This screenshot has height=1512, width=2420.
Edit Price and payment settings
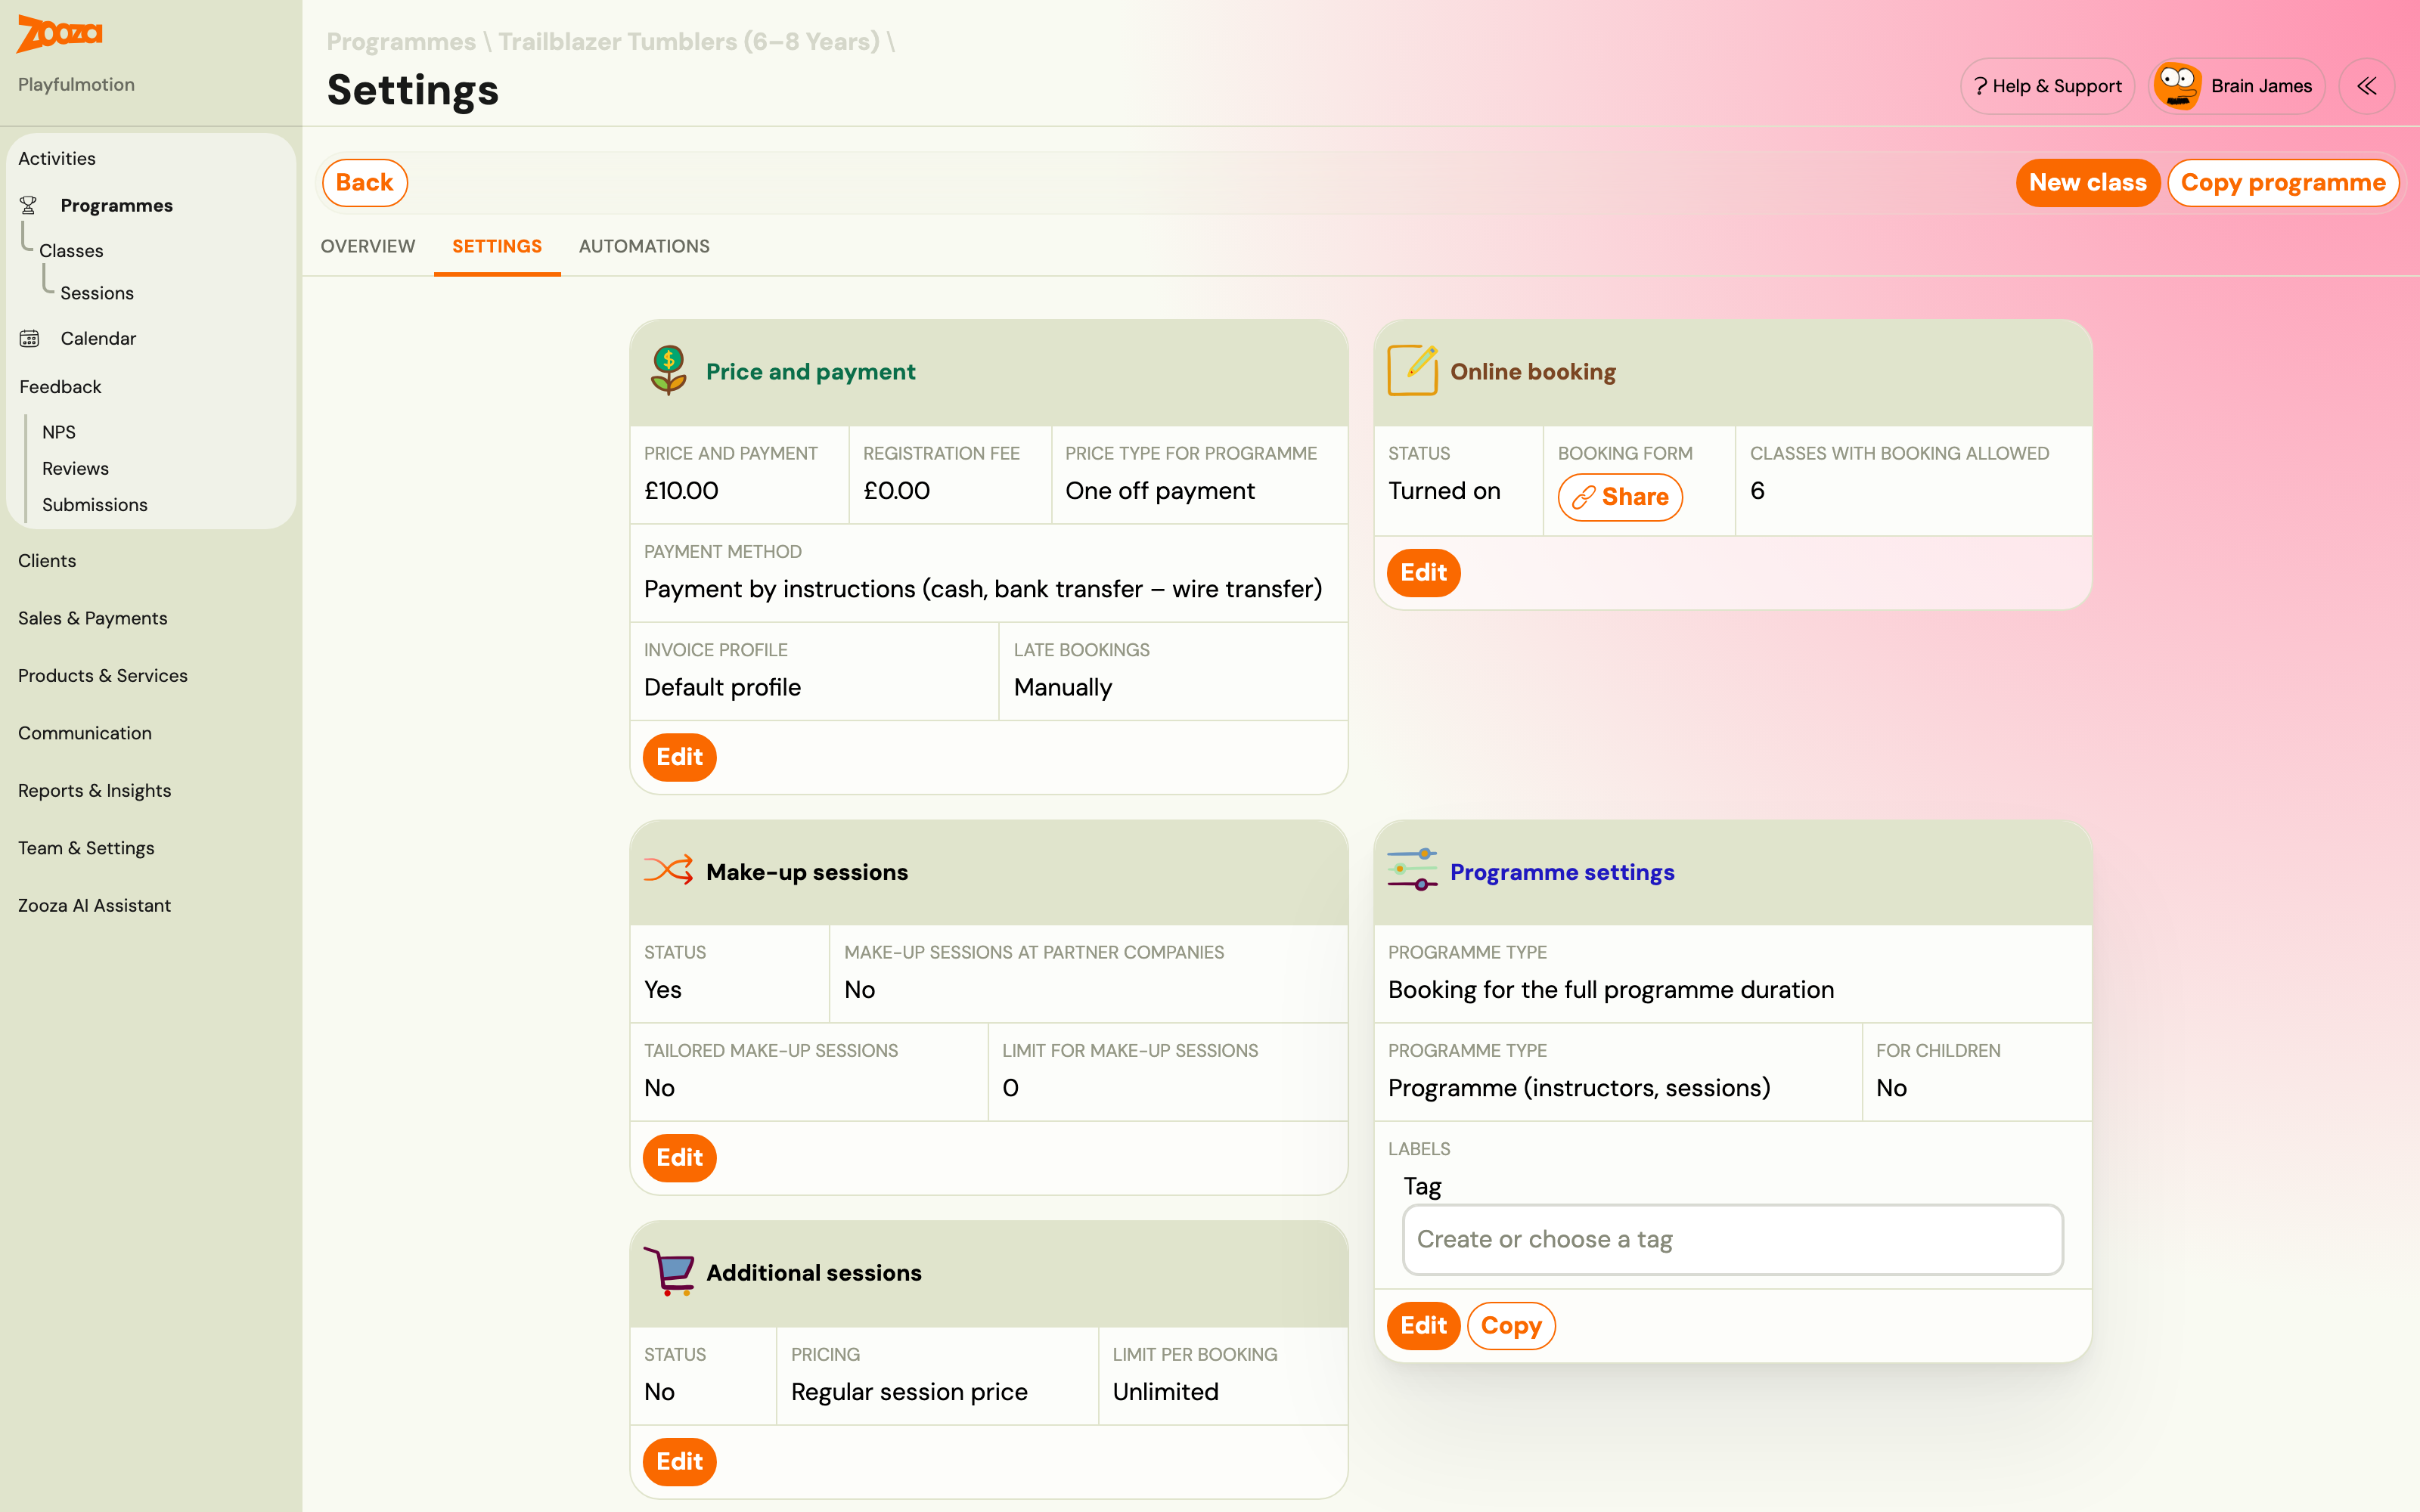click(x=679, y=757)
